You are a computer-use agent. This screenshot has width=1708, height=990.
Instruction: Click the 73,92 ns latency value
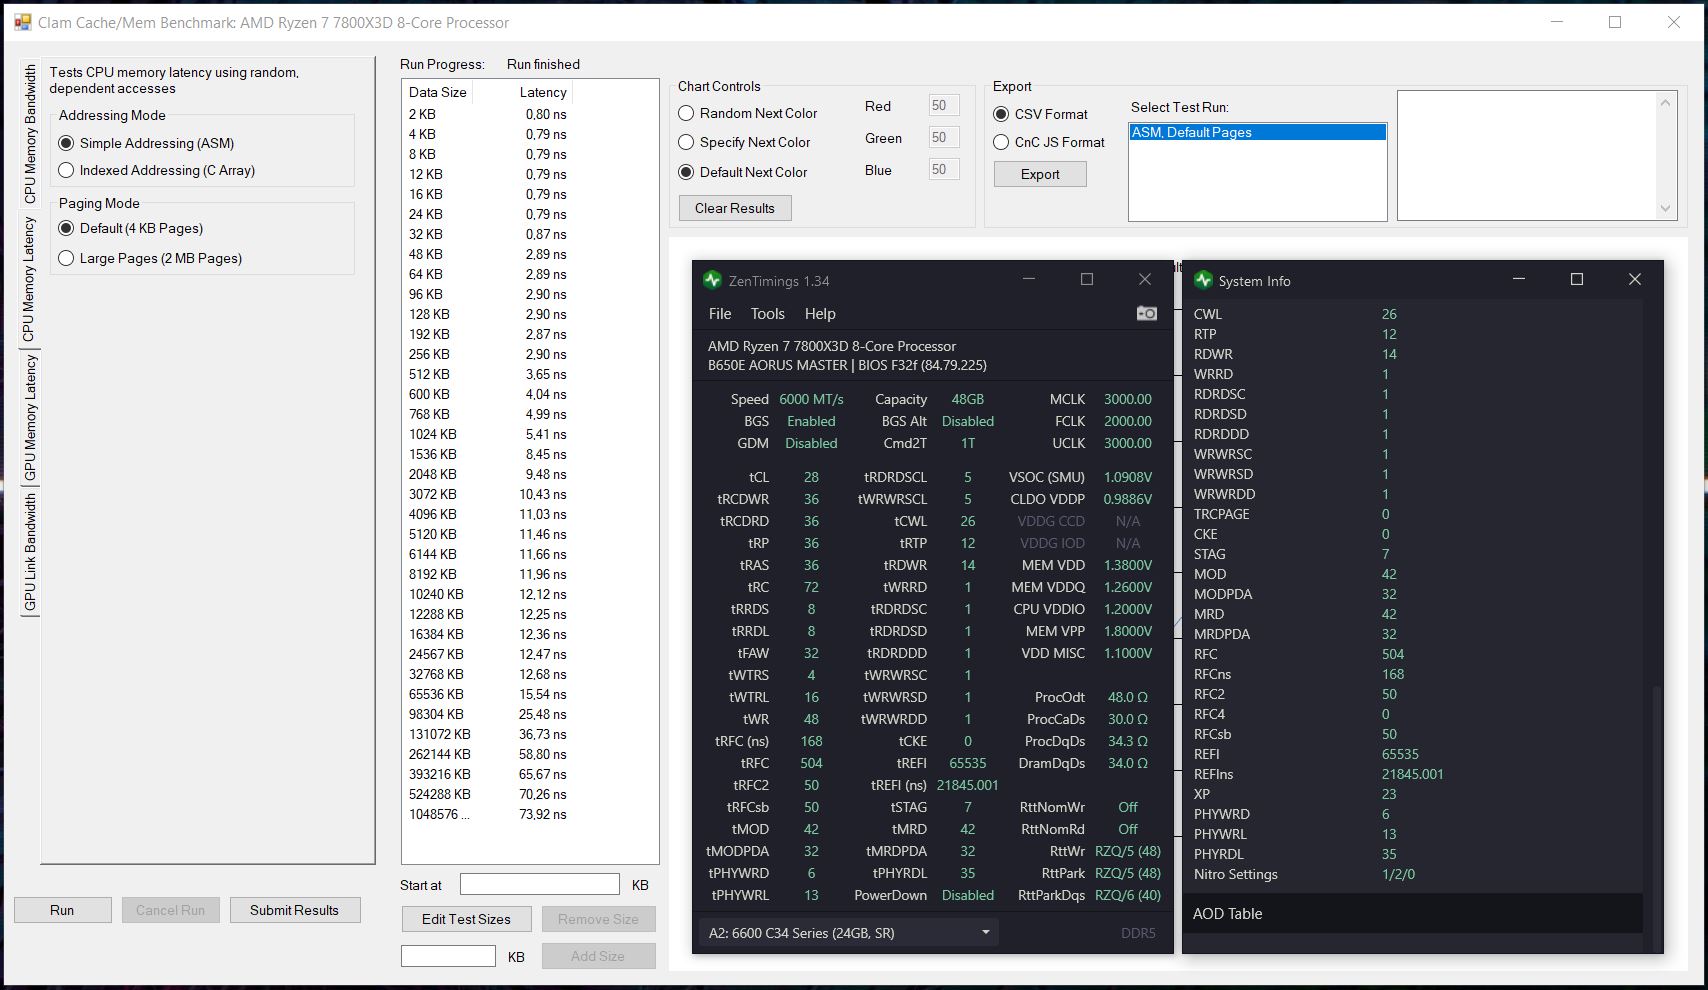click(x=543, y=814)
